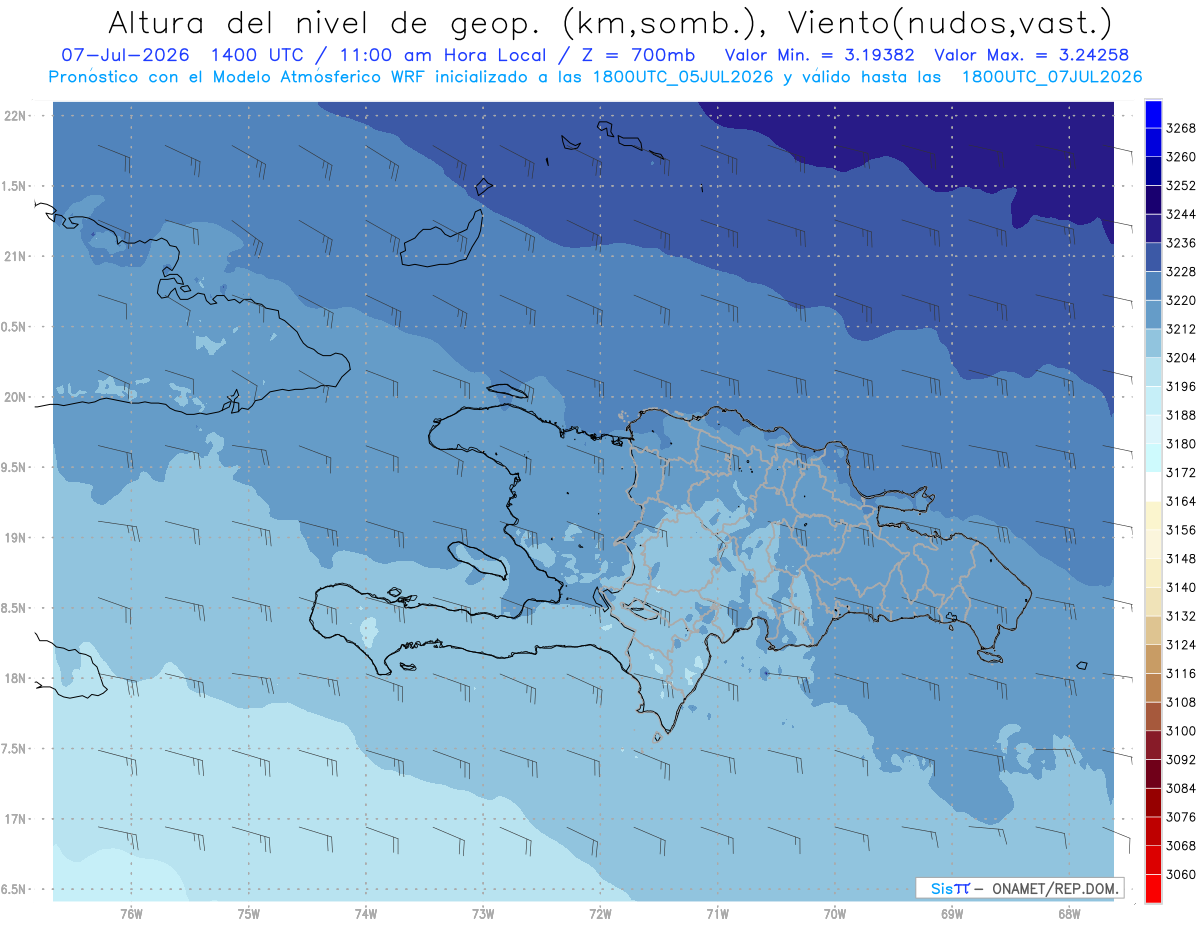Click the '20N' latitude label
Screen dimensions: 1200x927
(x=14, y=397)
